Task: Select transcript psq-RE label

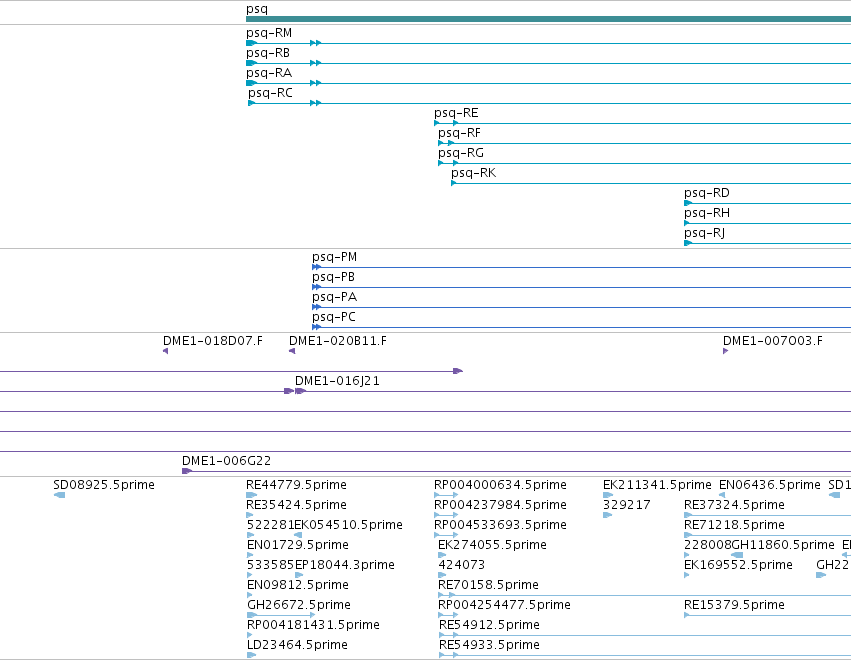Action: (x=456, y=113)
